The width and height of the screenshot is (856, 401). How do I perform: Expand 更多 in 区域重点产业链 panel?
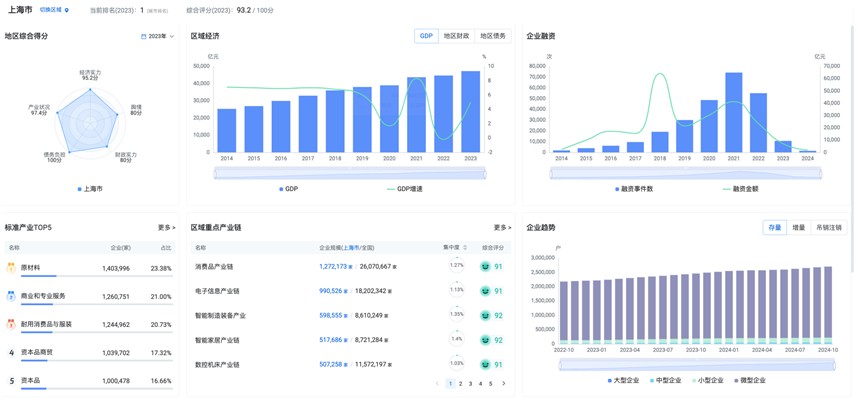(x=502, y=227)
